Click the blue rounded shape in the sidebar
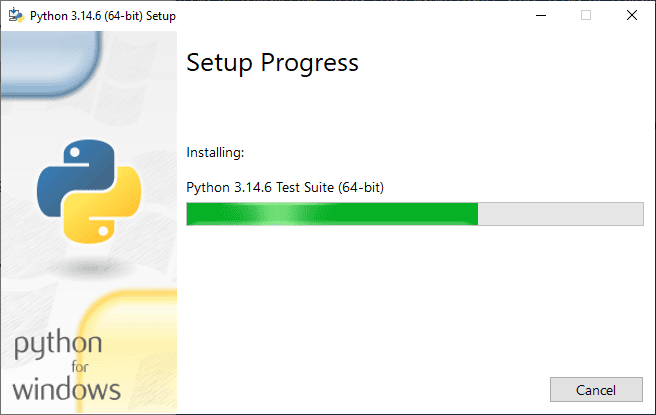The height and width of the screenshot is (415, 656). click(50, 64)
